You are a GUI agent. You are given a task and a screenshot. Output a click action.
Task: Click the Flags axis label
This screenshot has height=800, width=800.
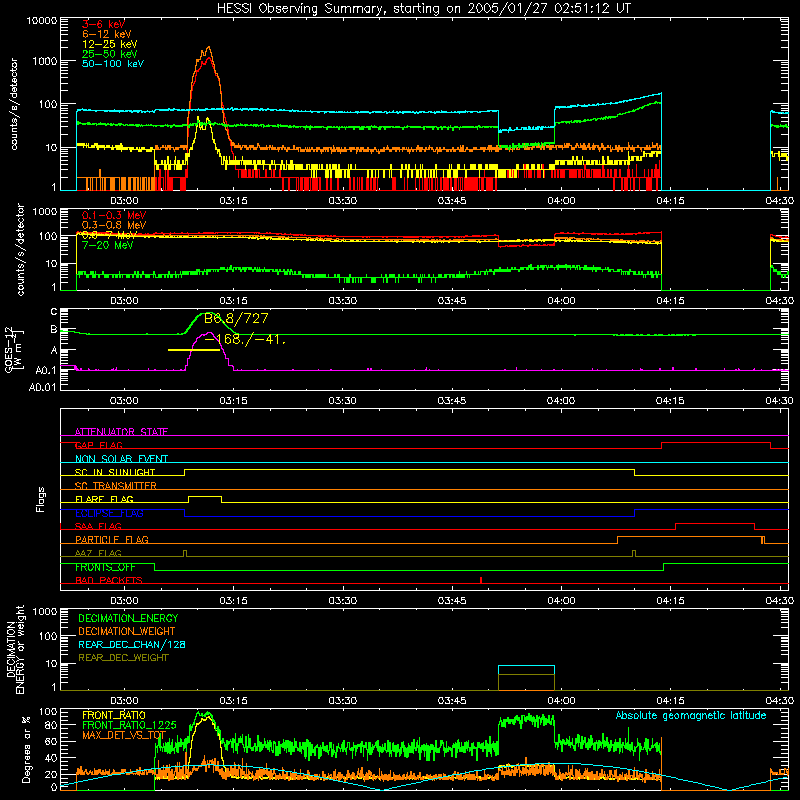pos(41,499)
